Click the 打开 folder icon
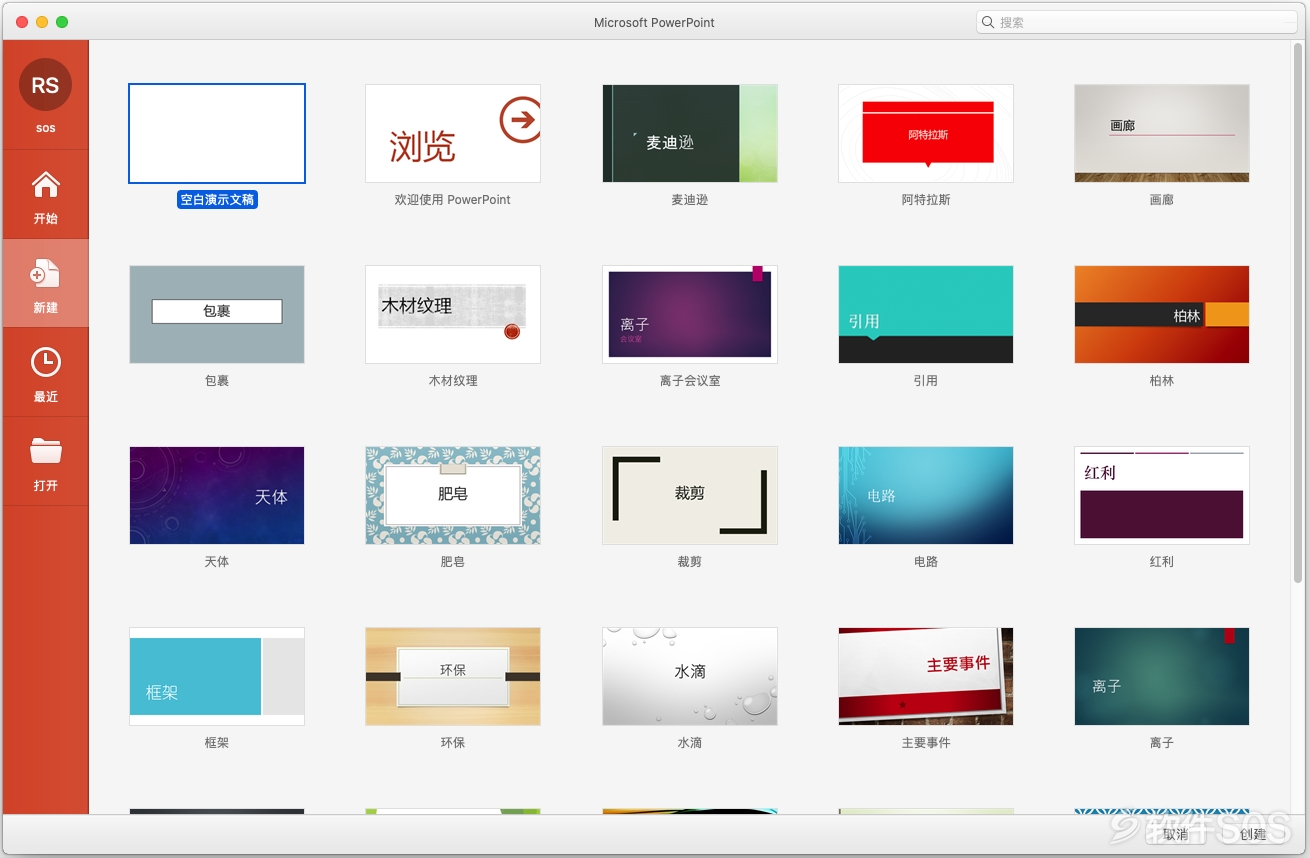Screen dimensions: 1310x858 (46, 451)
